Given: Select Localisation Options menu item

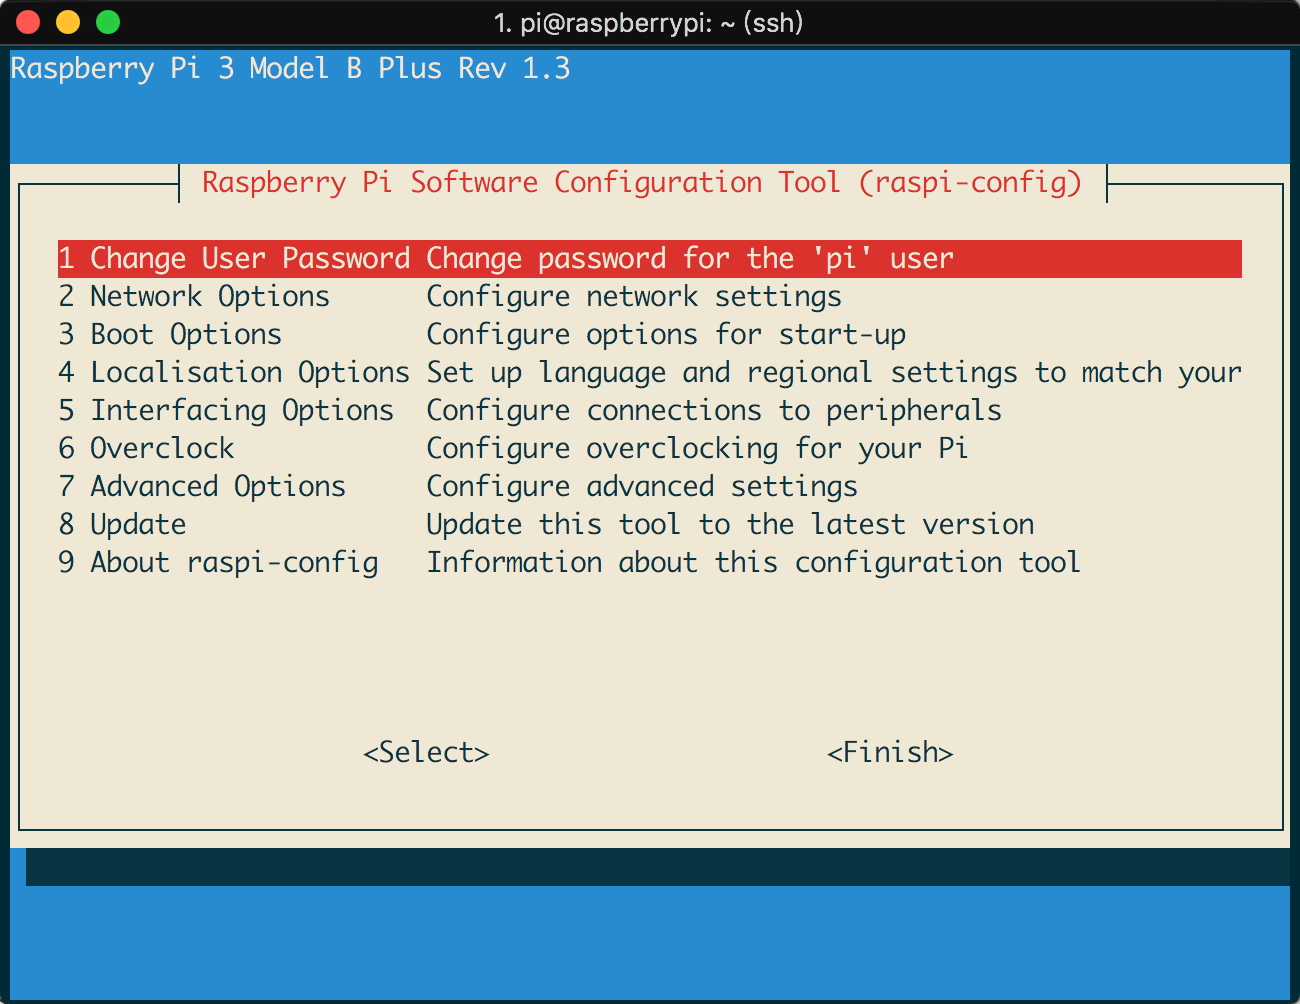Looking at the screenshot, I should coord(233,373).
